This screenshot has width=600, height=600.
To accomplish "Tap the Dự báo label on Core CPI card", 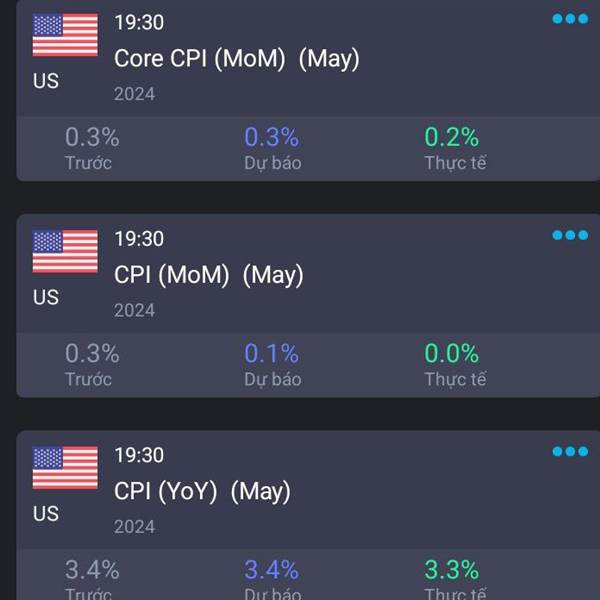I will point(273,163).
